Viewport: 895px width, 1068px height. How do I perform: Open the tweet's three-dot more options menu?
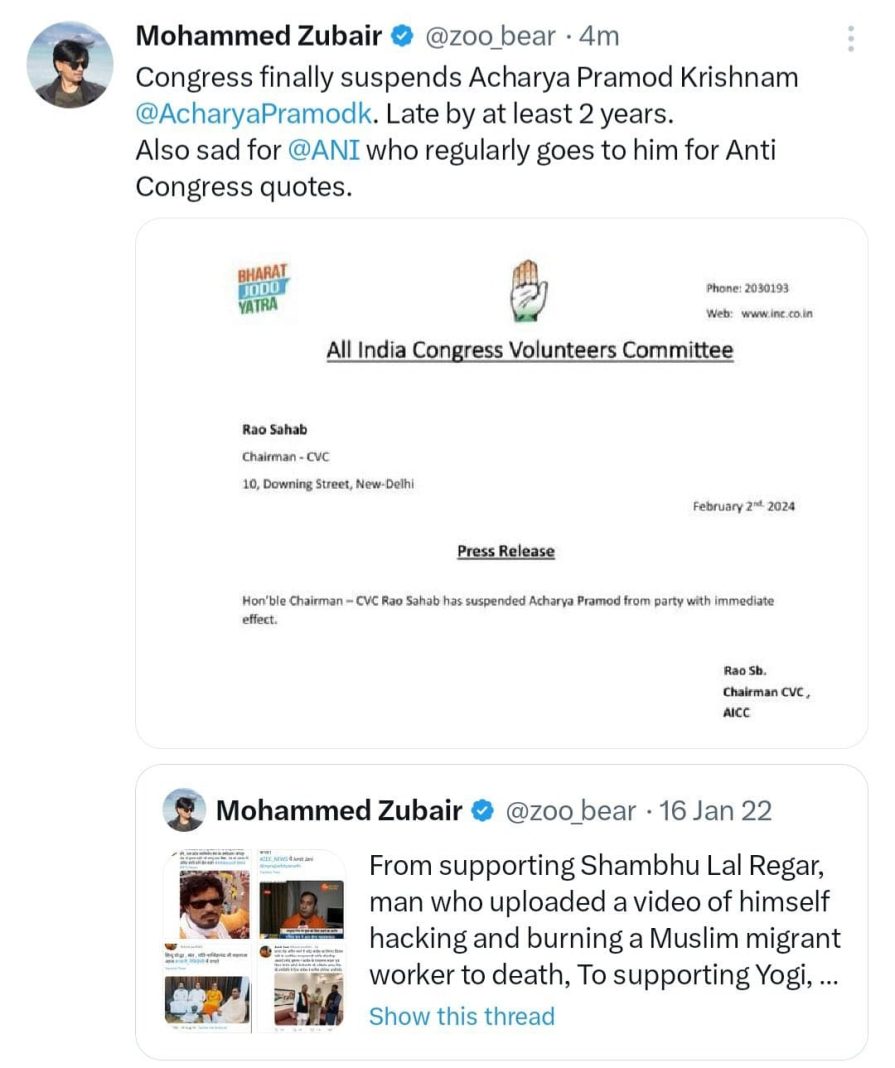[851, 39]
